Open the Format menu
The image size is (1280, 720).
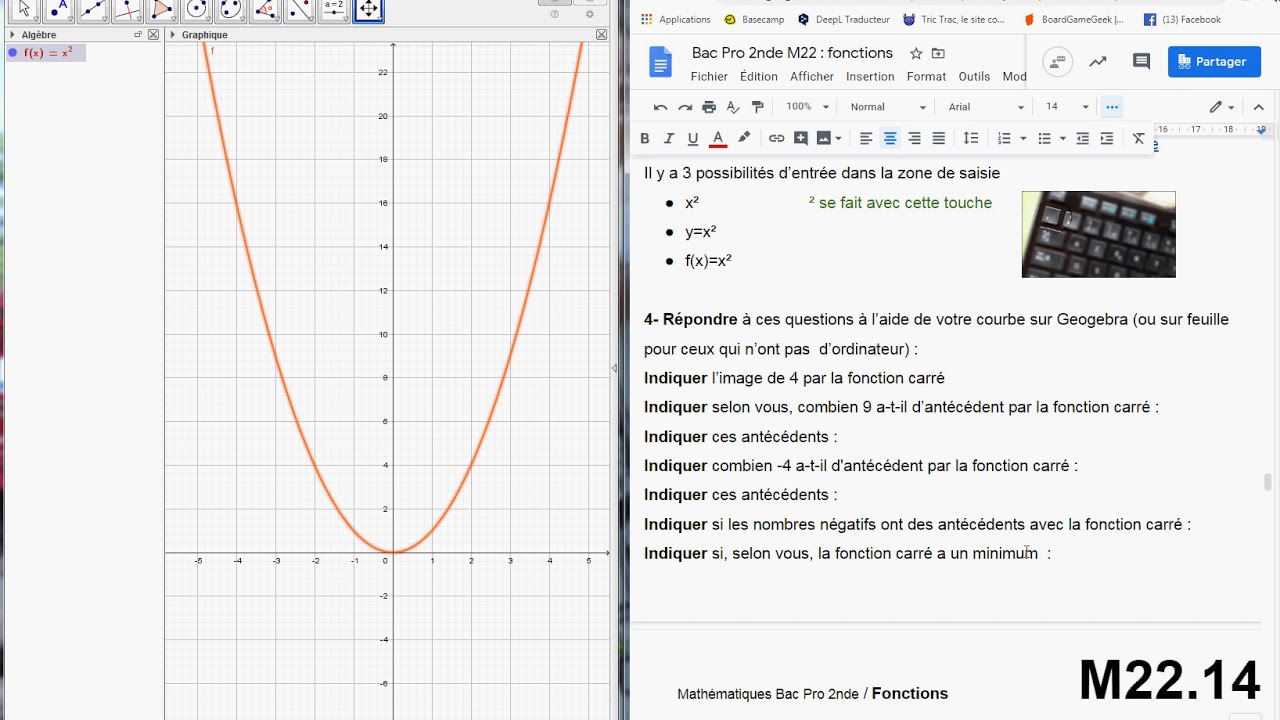pos(926,77)
